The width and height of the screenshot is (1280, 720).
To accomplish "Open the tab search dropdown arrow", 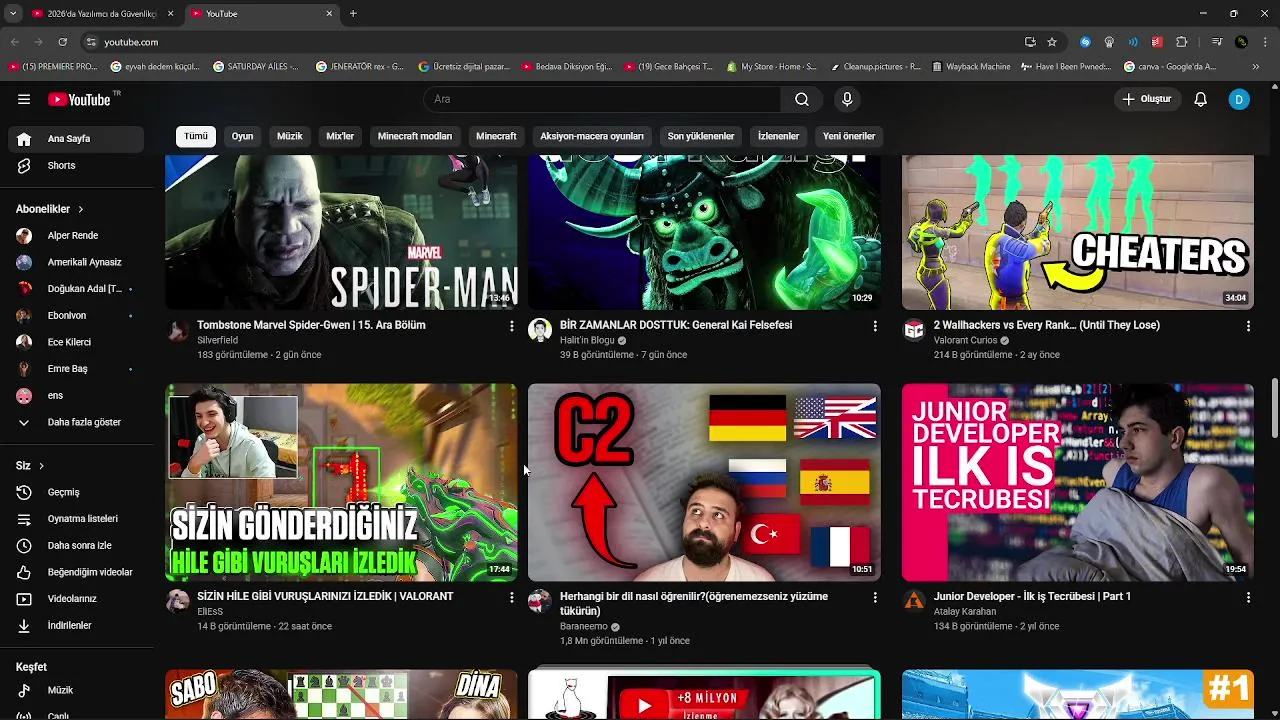I will pyautogui.click(x=12, y=14).
